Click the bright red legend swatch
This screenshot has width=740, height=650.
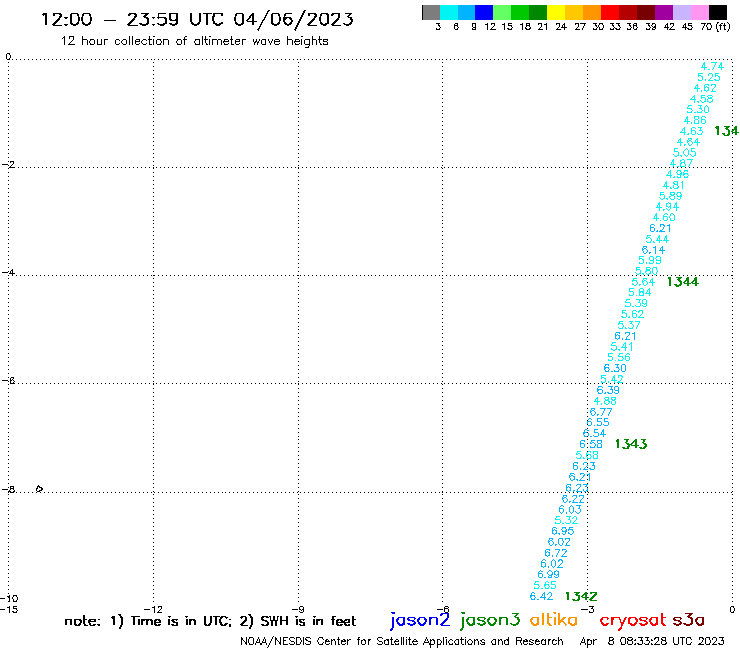[610, 13]
